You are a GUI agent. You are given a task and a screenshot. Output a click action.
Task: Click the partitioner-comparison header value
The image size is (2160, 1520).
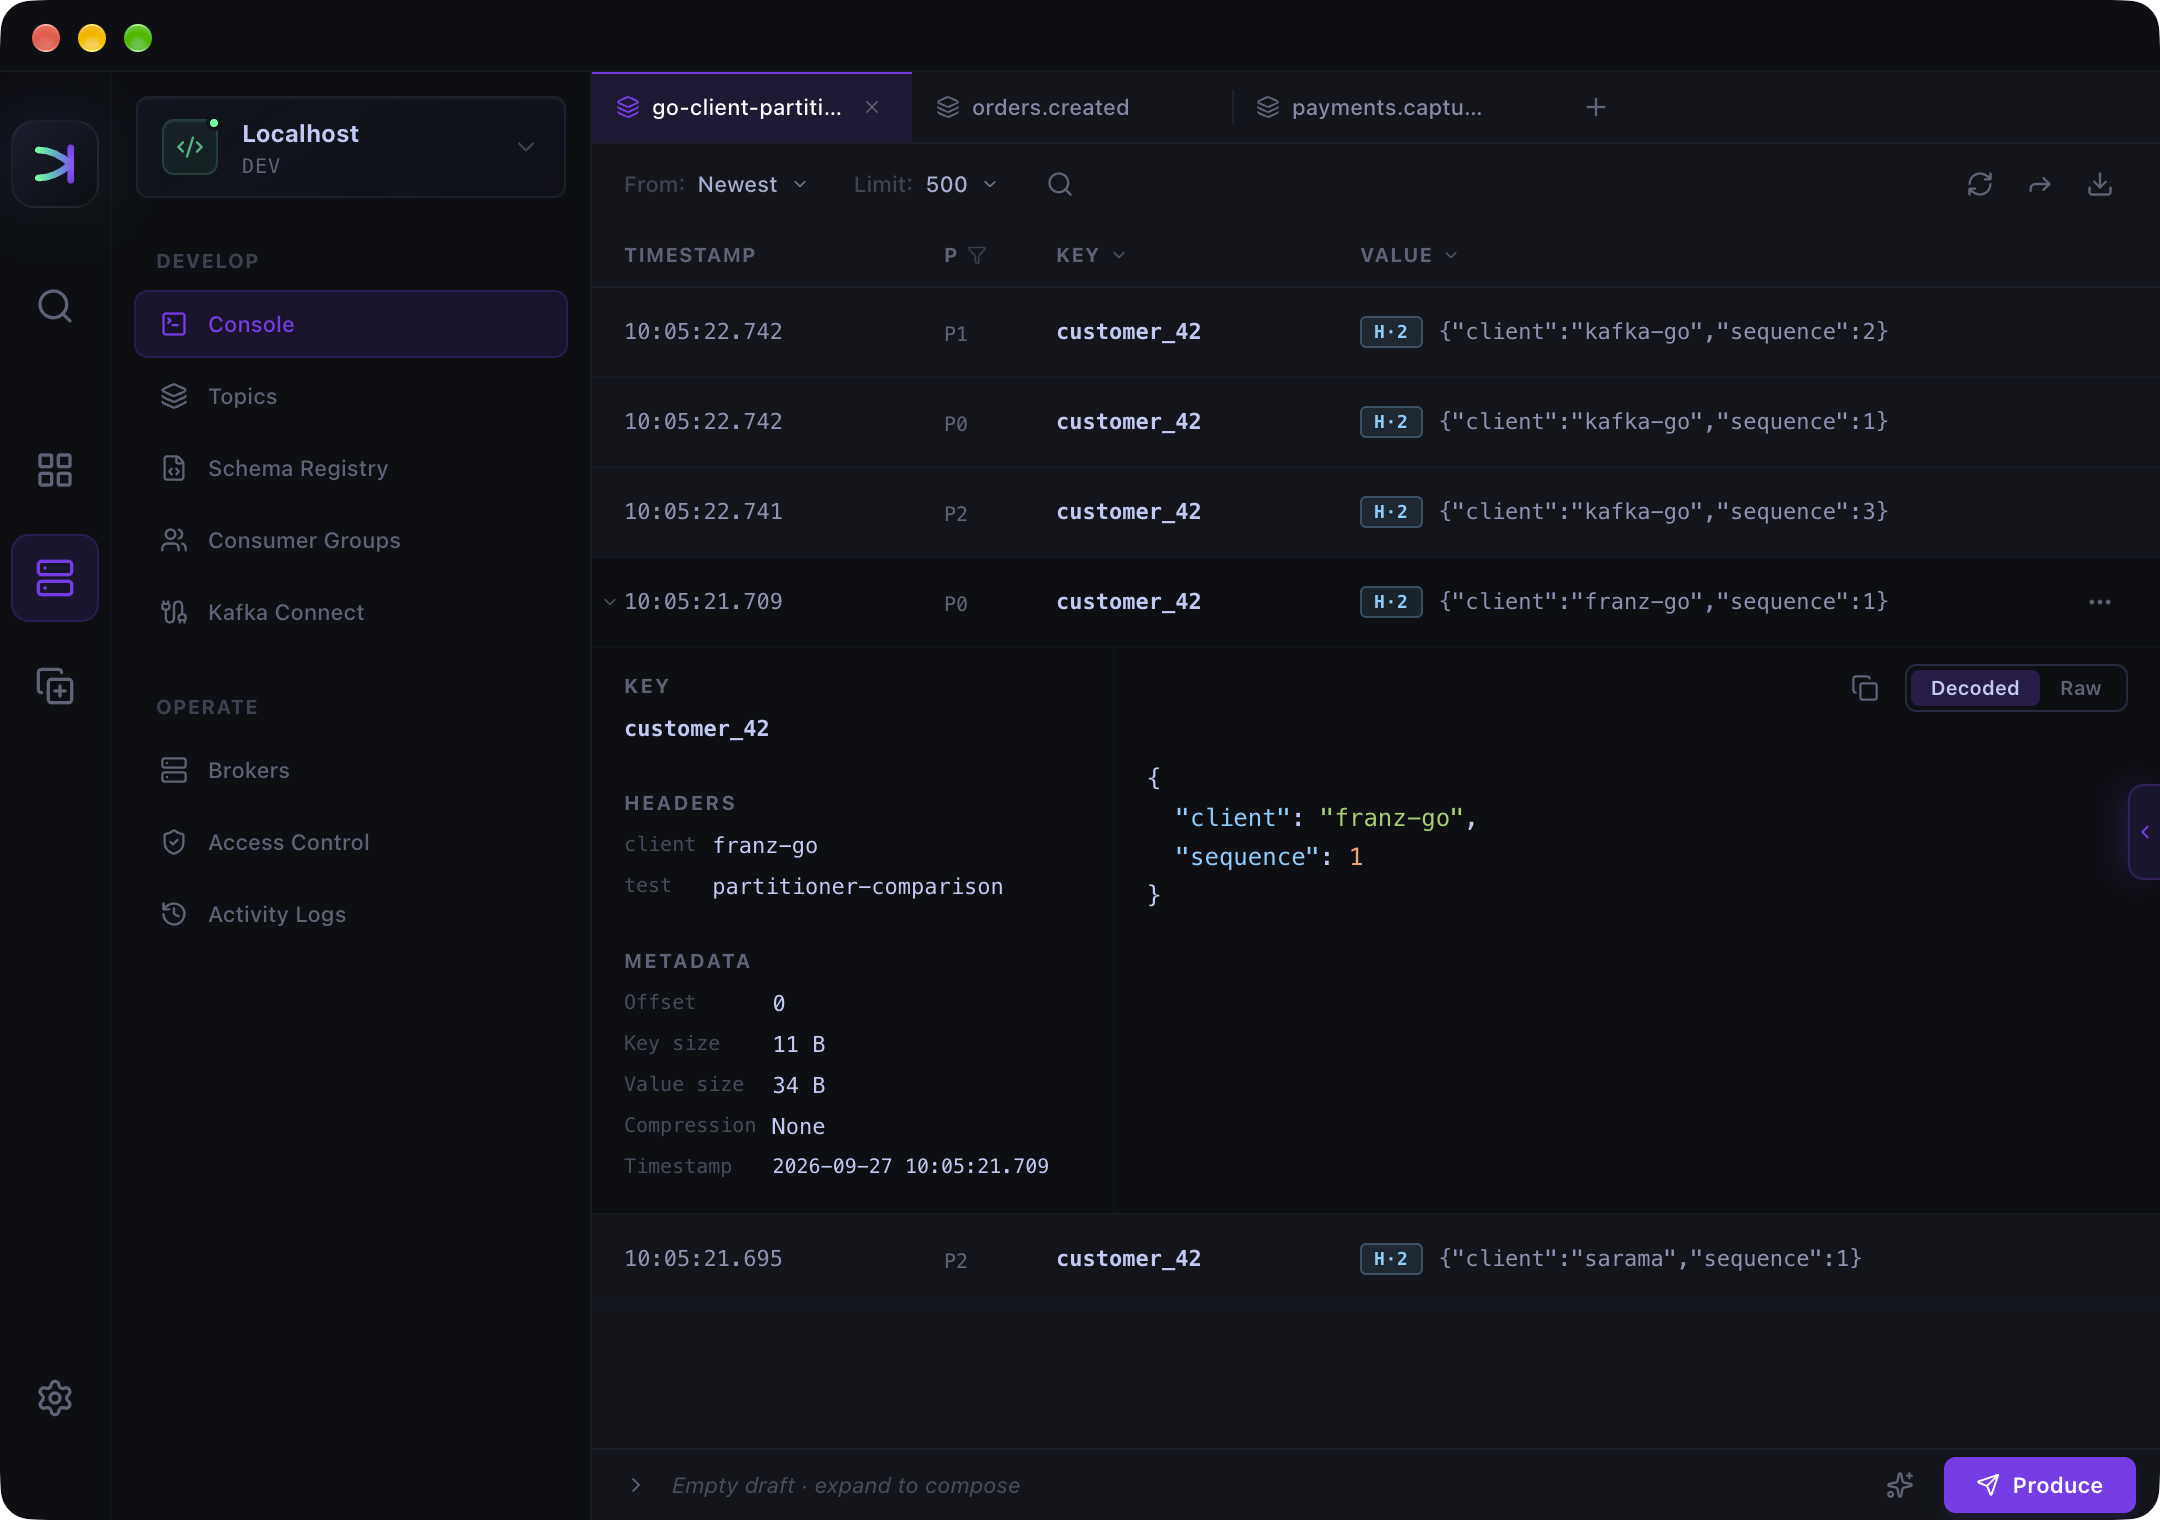[x=858, y=887]
